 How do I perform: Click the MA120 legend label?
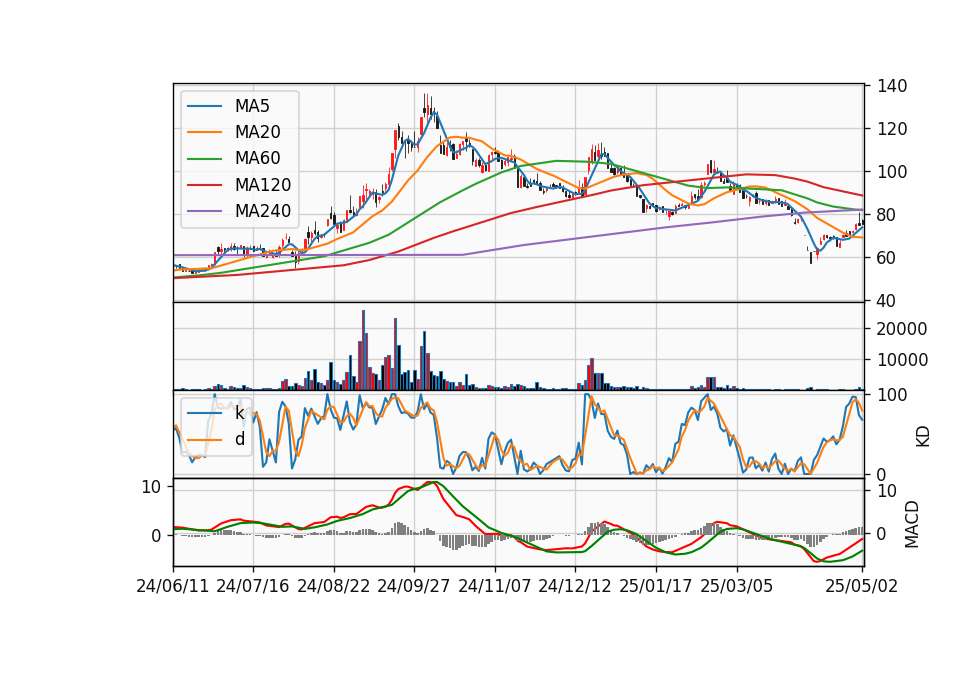[263, 185]
